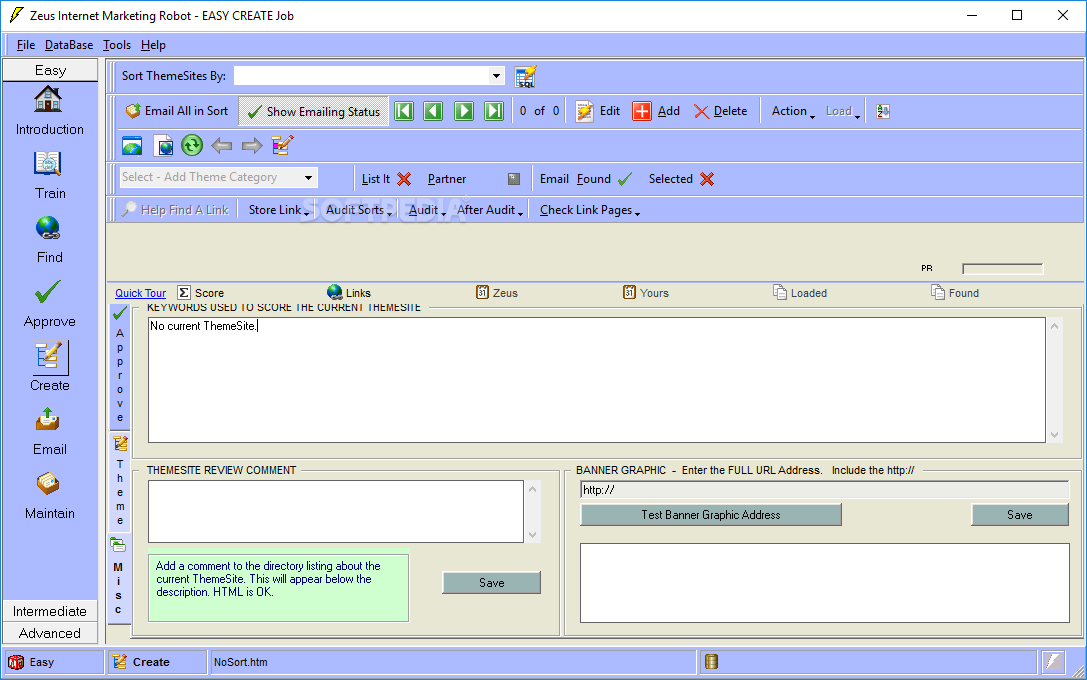Switch to the Intermediate panel
Image resolution: width=1087 pixels, height=680 pixels.
click(50, 611)
